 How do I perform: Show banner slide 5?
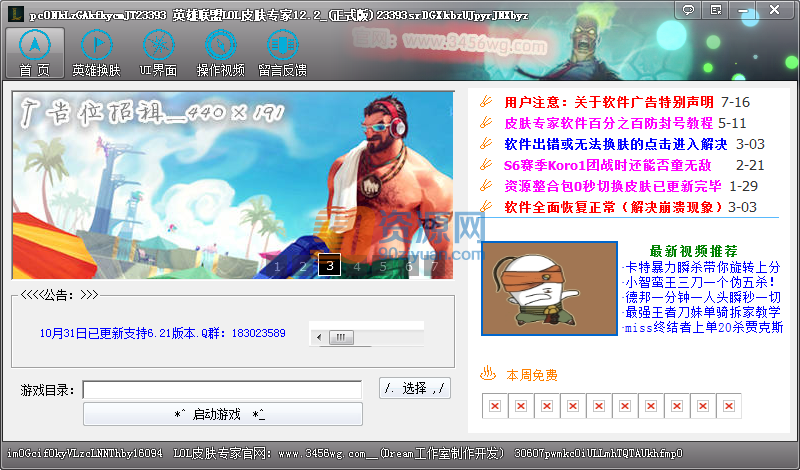(383, 266)
